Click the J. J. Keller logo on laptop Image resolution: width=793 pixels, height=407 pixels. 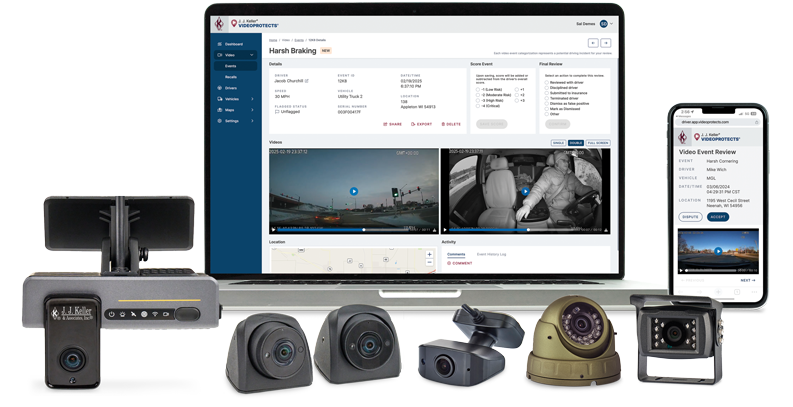(x=219, y=24)
